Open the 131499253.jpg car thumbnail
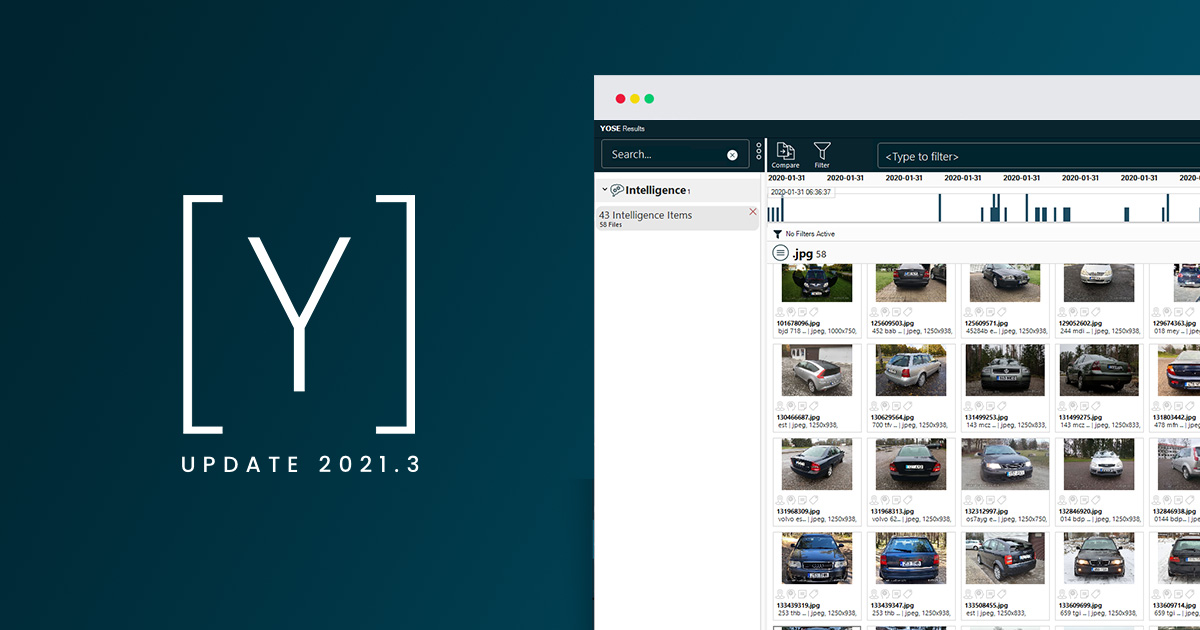The image size is (1200, 630). click(x=1005, y=371)
